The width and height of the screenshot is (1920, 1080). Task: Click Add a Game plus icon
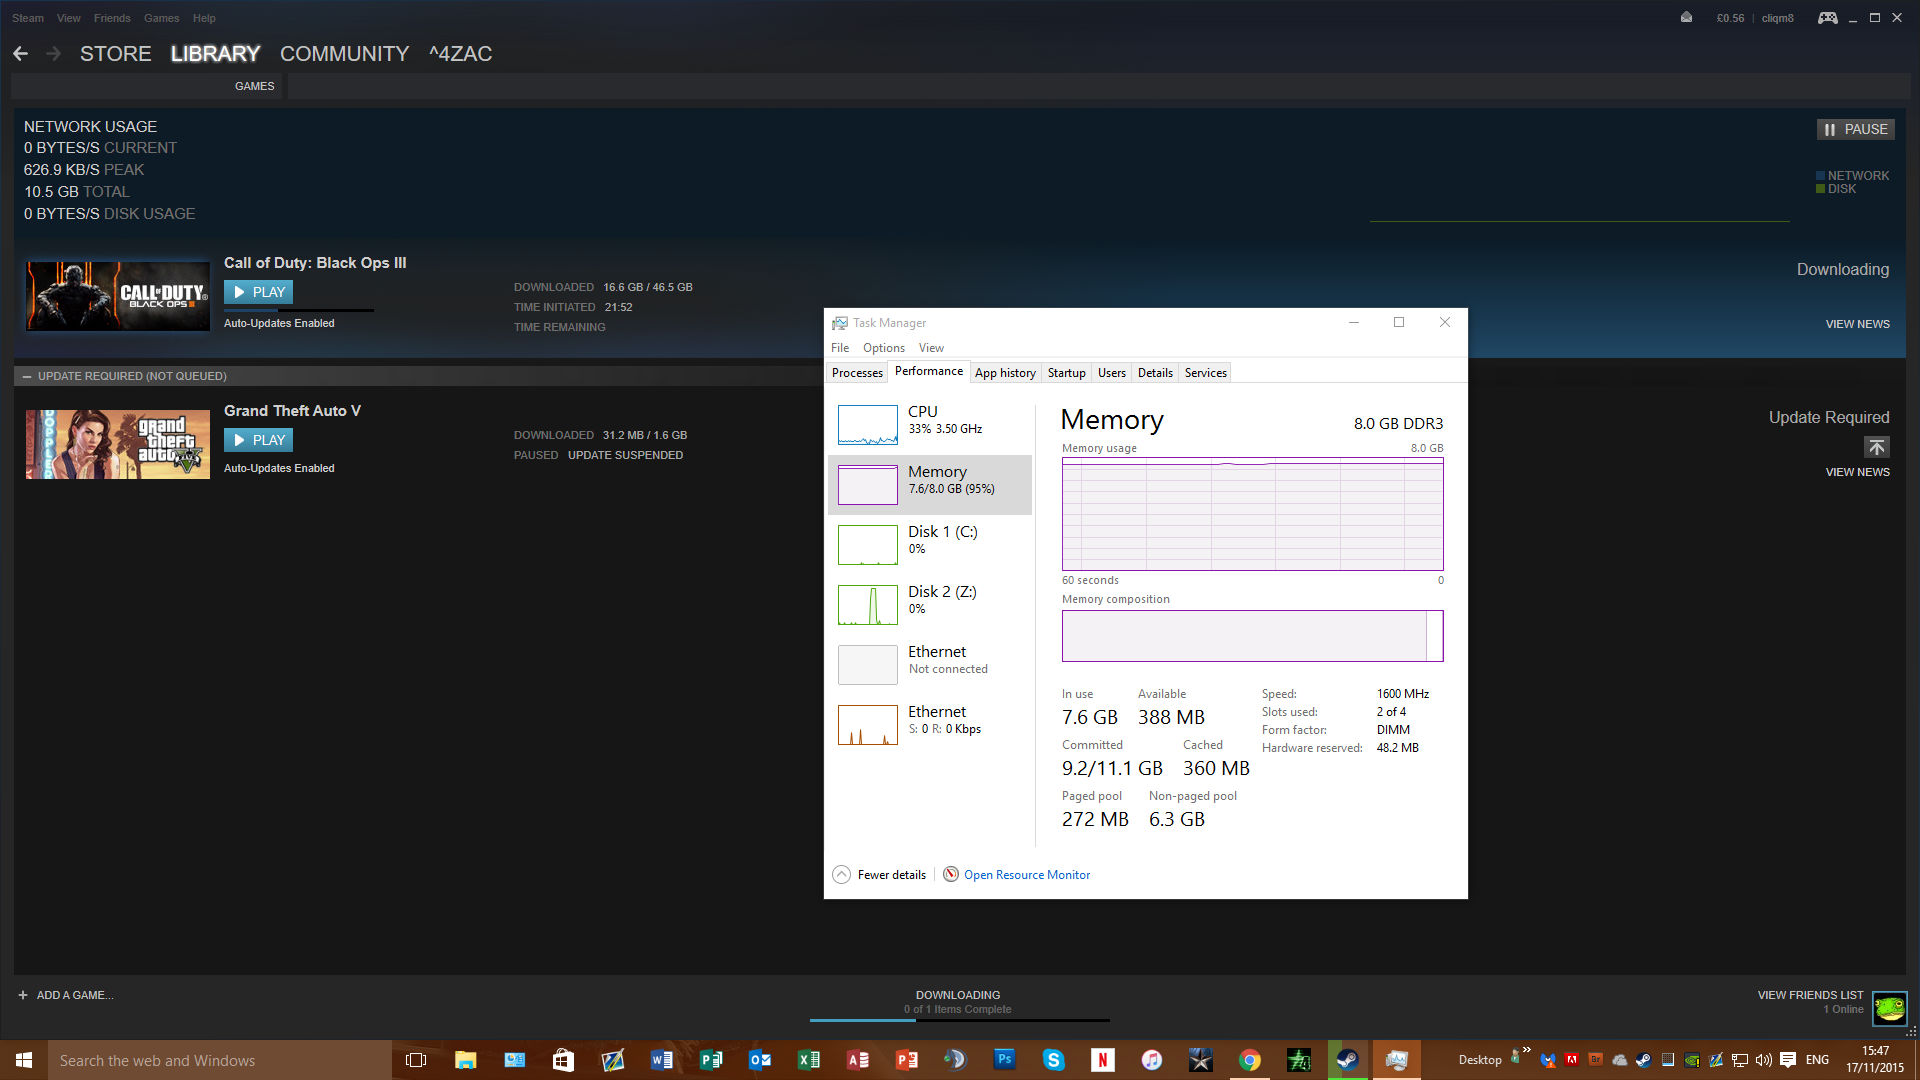pos(23,995)
